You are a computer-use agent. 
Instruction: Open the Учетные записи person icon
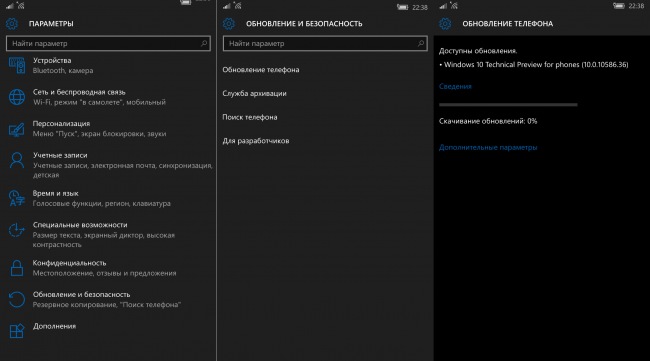point(17,160)
